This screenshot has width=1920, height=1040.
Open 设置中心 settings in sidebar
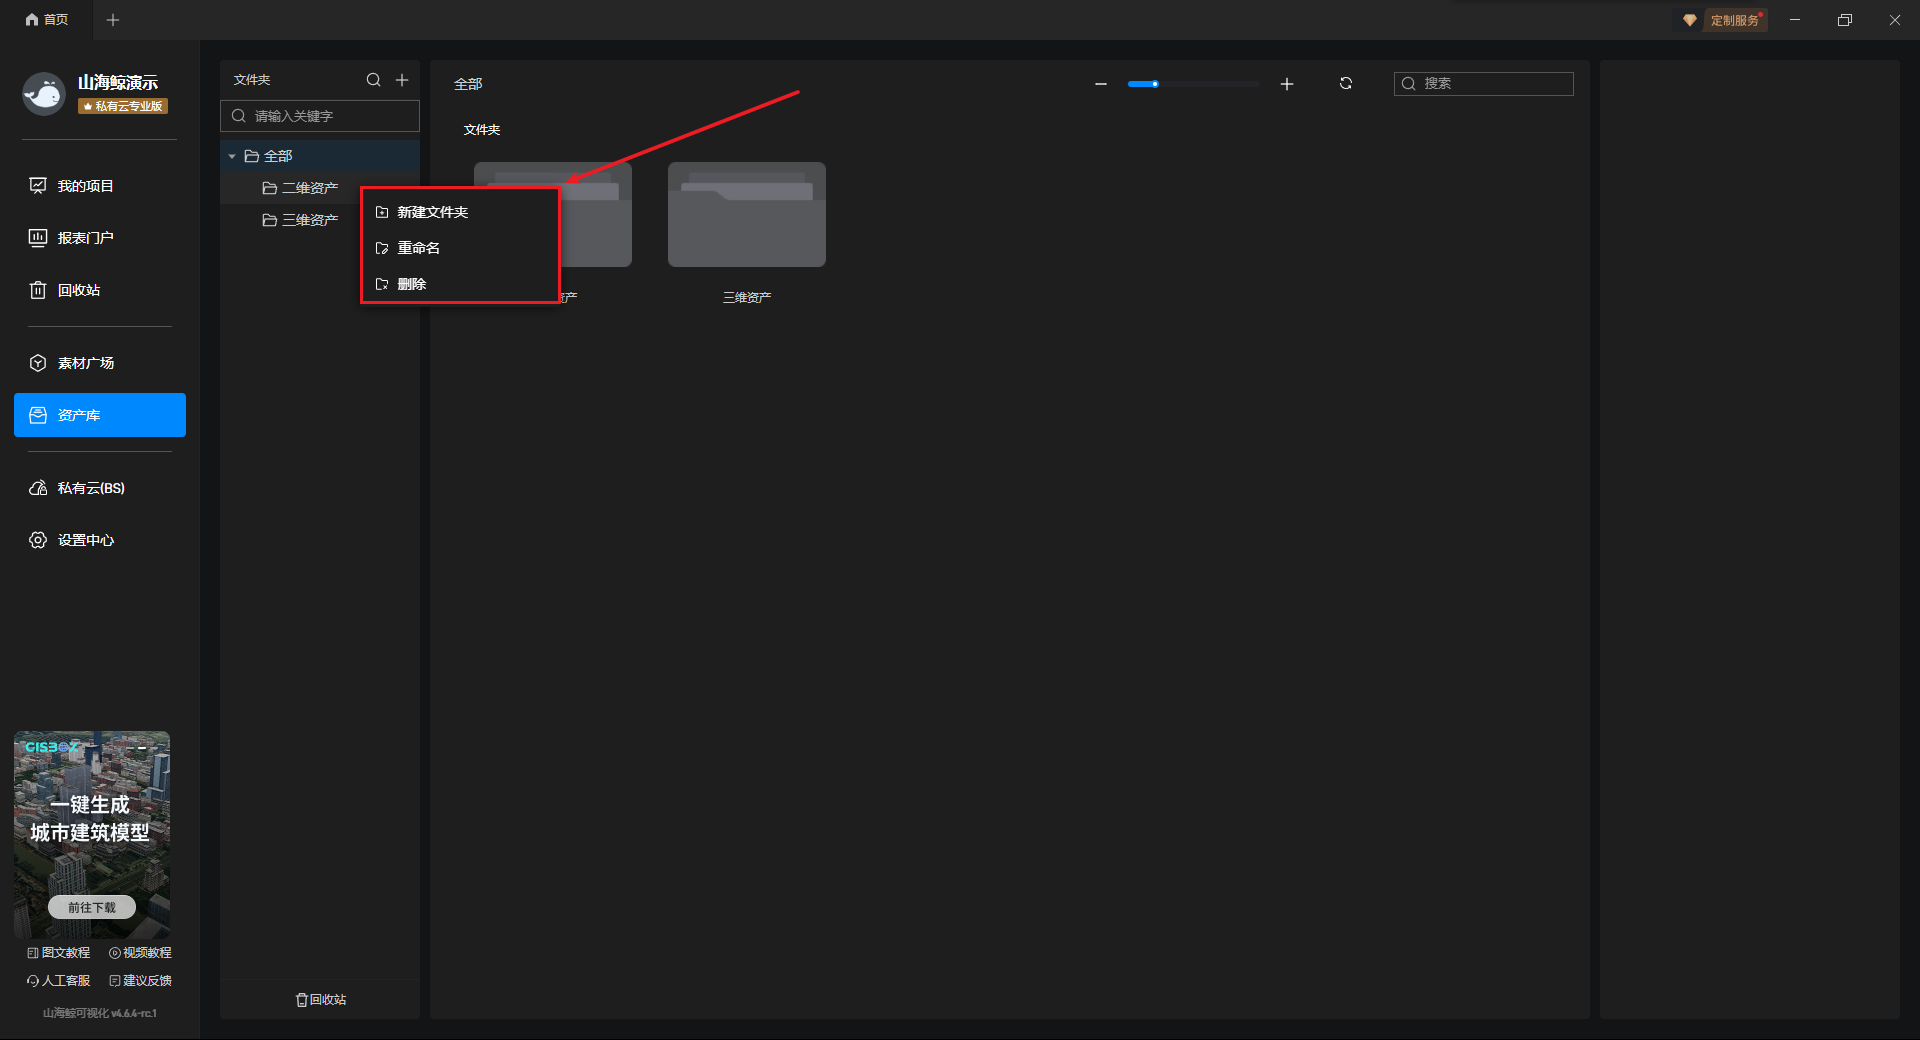coord(86,540)
